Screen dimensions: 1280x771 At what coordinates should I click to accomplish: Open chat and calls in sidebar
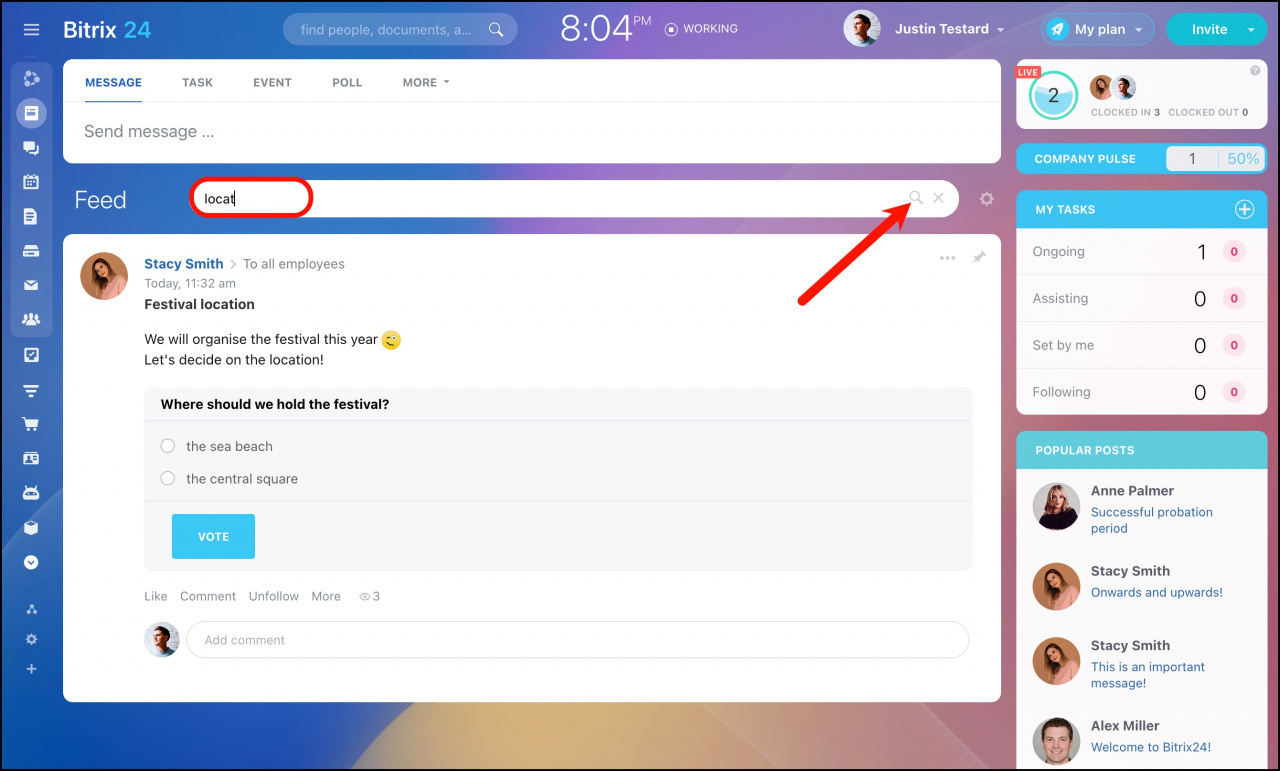31,148
